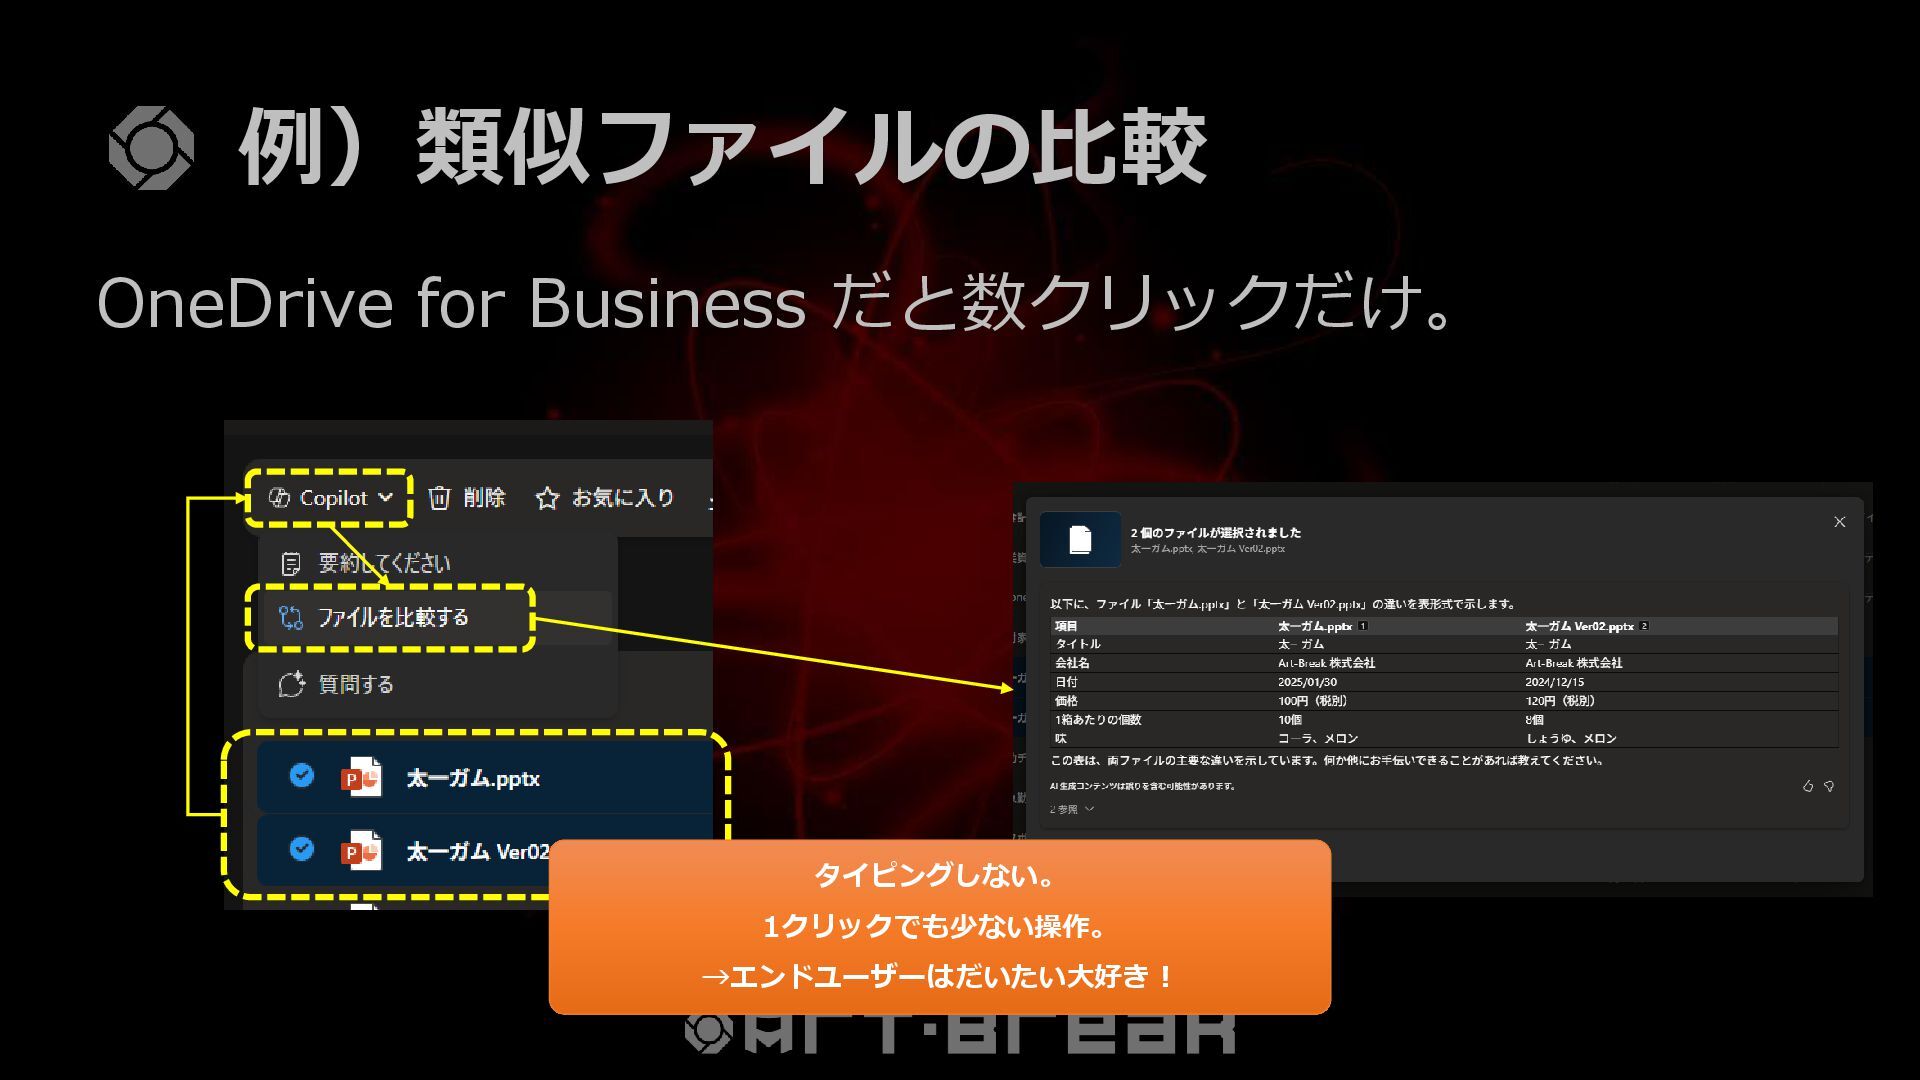The image size is (1920, 1080).
Task: Click the 削除 button label
Action: pyautogui.click(x=485, y=498)
